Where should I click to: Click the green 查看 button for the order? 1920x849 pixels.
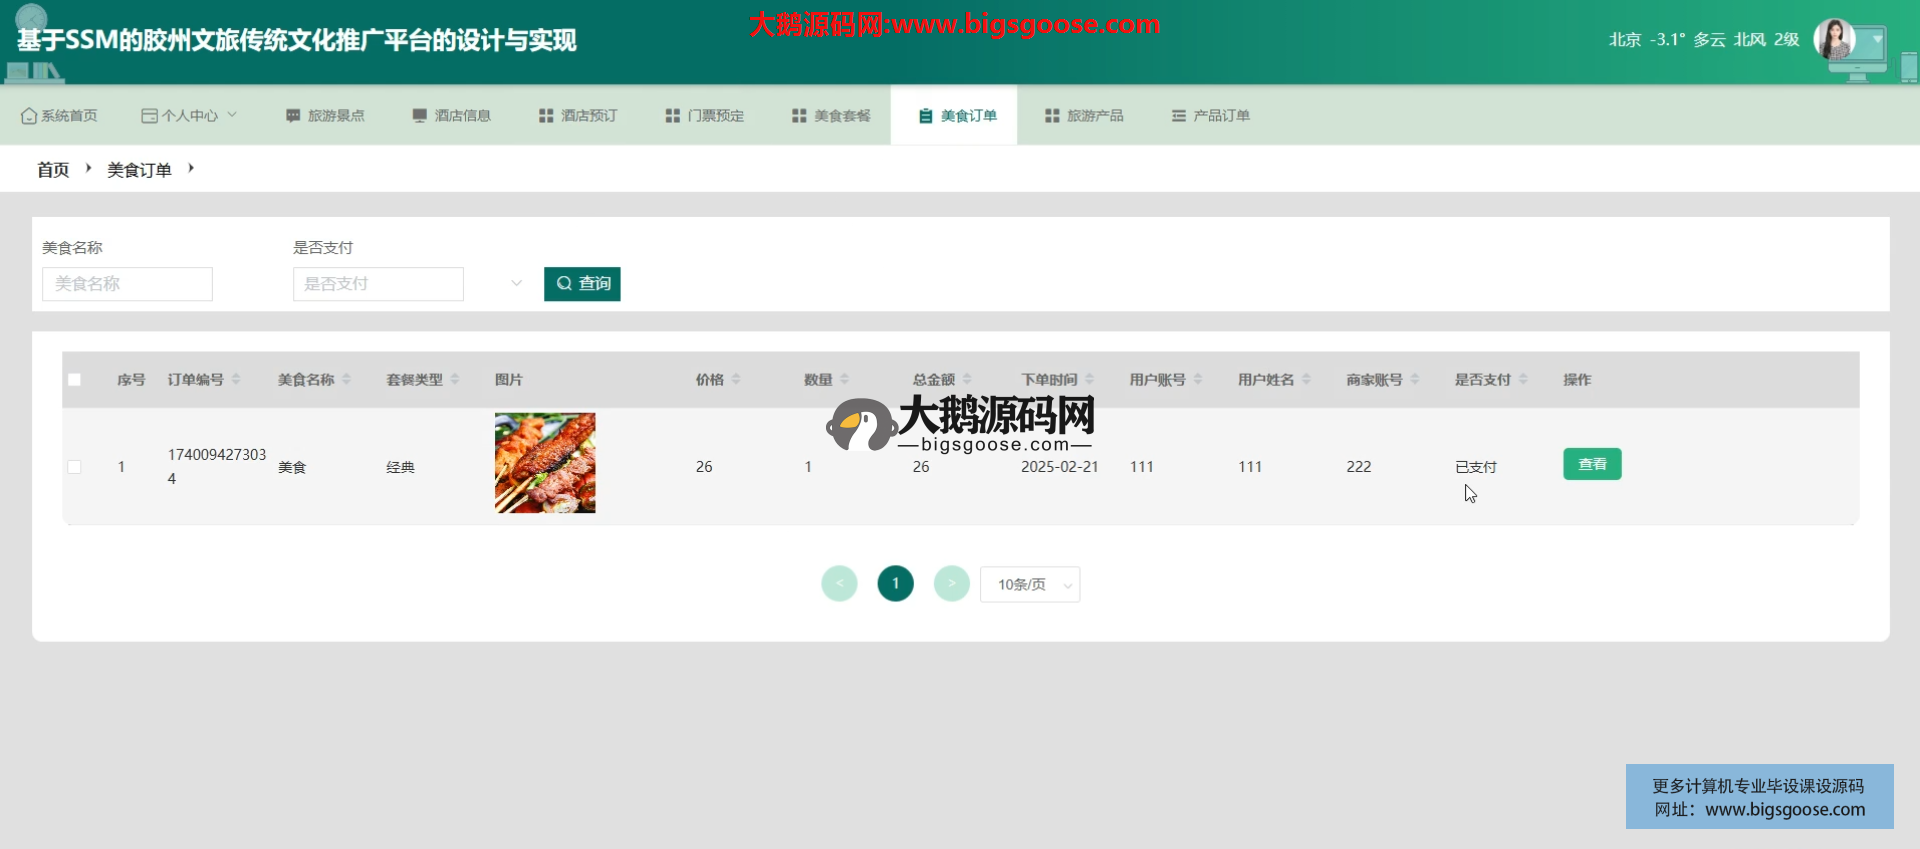click(1592, 464)
